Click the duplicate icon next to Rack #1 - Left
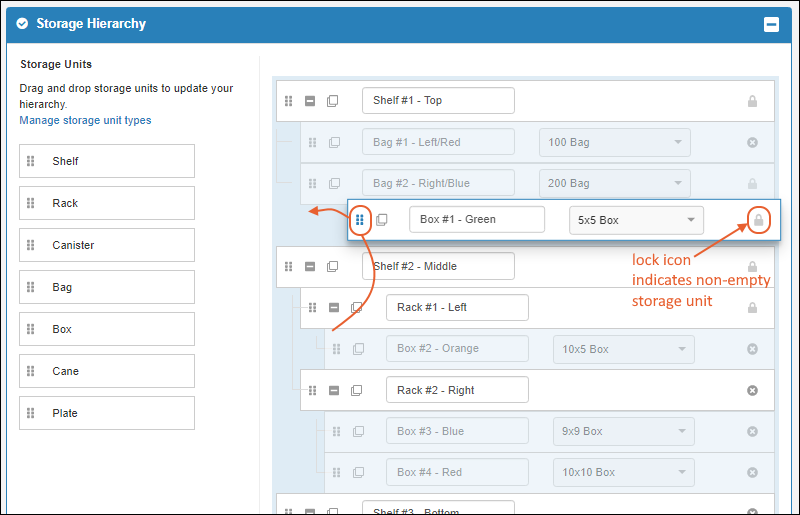800x515 pixels. tap(357, 308)
